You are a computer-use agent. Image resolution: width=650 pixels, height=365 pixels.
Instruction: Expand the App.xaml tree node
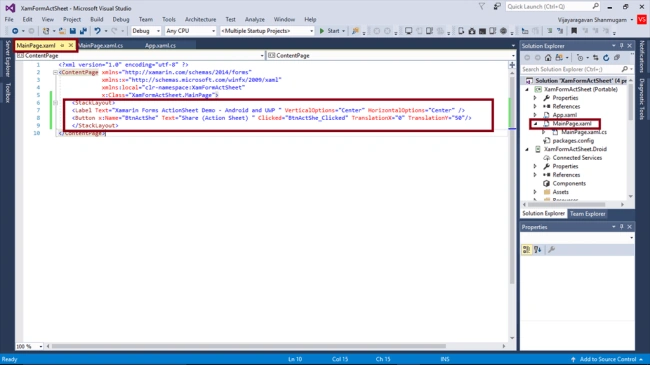coord(535,115)
